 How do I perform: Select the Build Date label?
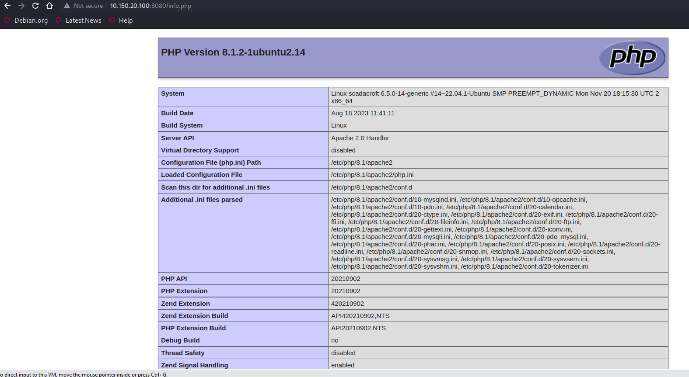(x=177, y=113)
